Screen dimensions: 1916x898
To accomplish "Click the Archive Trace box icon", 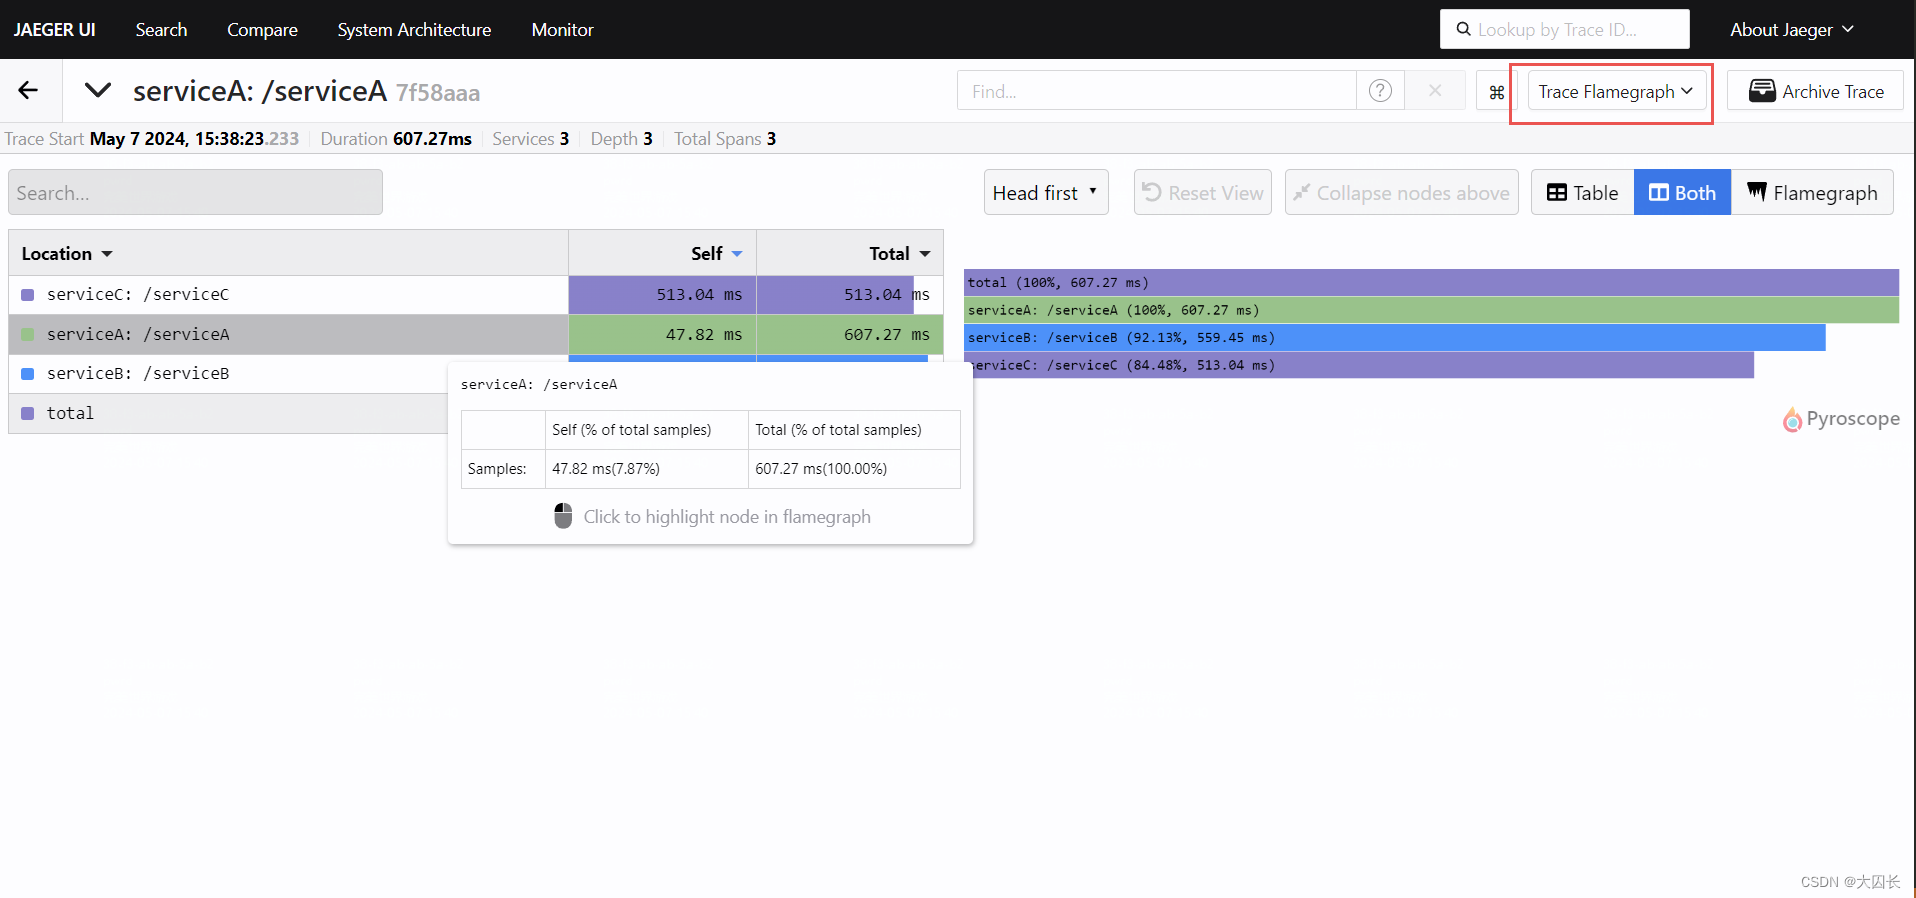I will pyautogui.click(x=1762, y=91).
